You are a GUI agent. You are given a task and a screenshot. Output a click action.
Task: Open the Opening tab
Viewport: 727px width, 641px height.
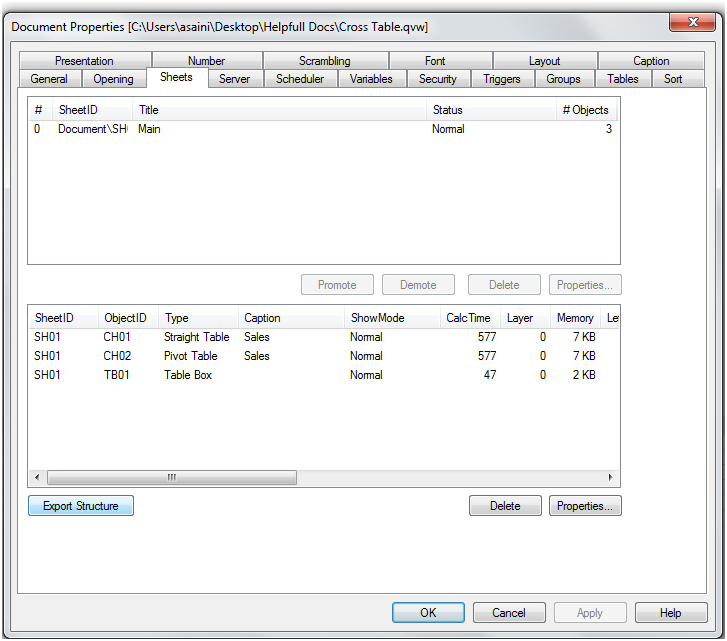pyautogui.click(x=113, y=79)
